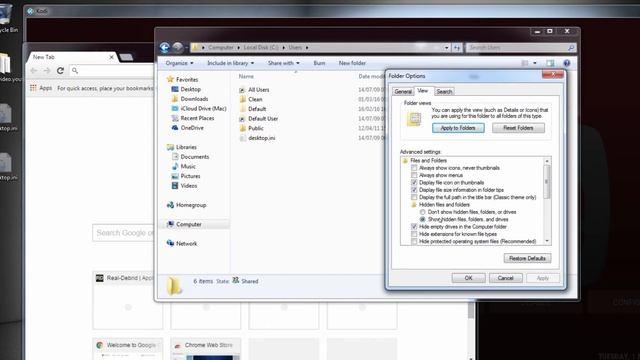
Task: Select the Downloads folder icon in Favorites
Action: (175, 99)
